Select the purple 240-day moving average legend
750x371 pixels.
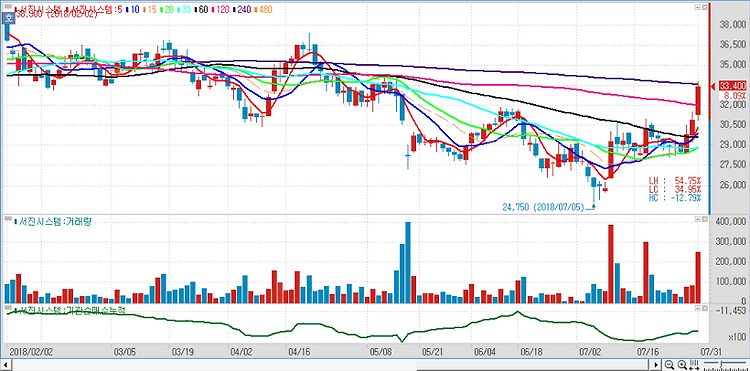pos(241,10)
